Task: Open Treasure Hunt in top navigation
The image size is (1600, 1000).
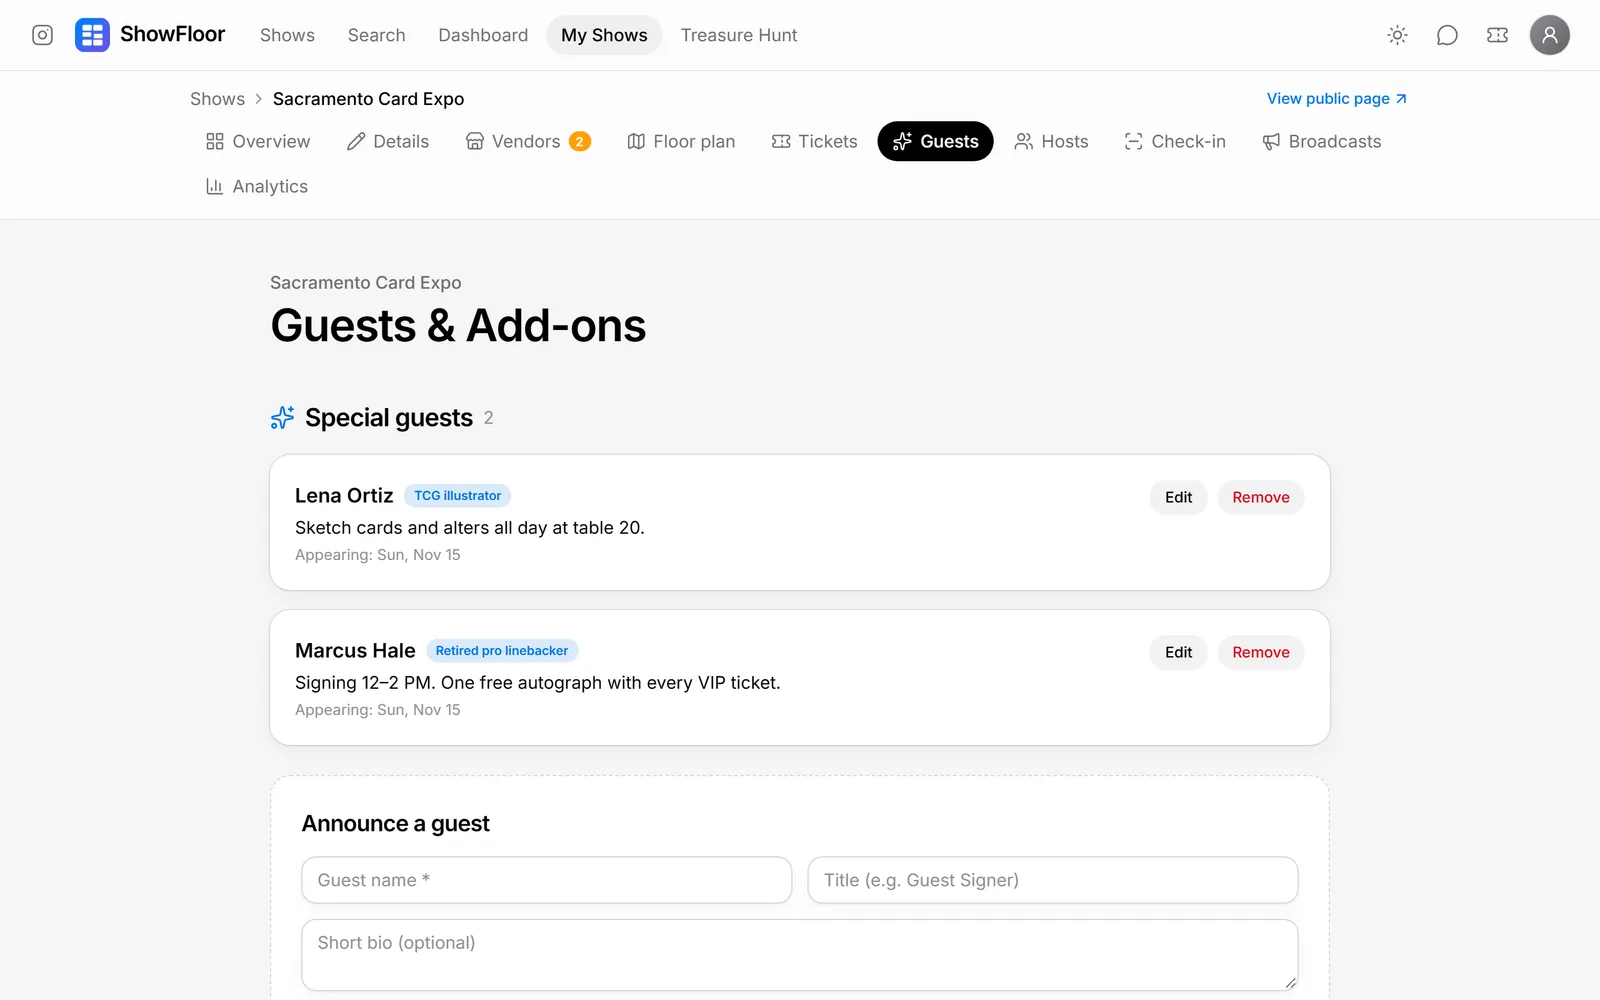Action: click(x=739, y=35)
